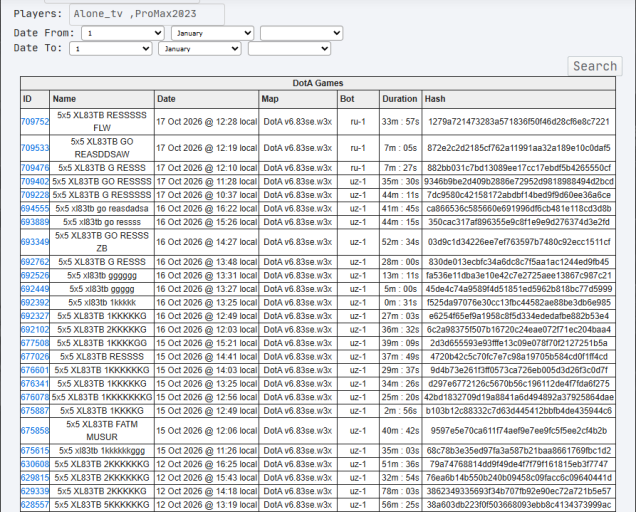The width and height of the screenshot is (636, 512).
Task: Open game ID 709476
Action: pyautogui.click(x=35, y=168)
